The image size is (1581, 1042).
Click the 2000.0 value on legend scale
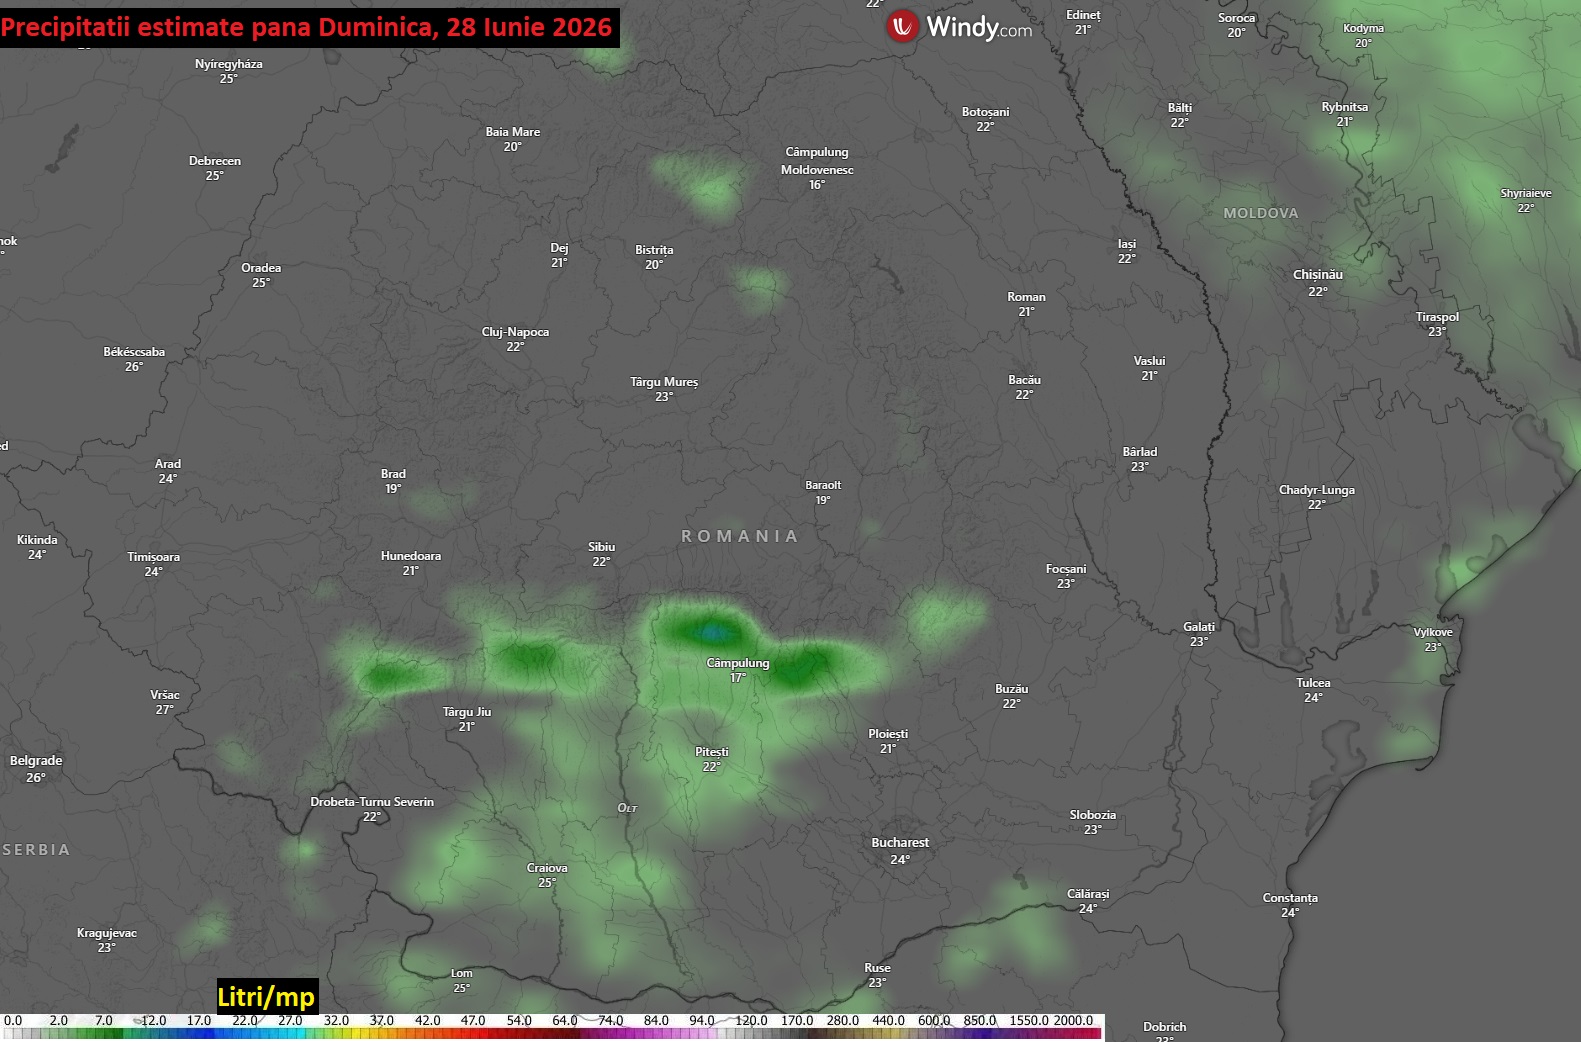[1073, 1020]
